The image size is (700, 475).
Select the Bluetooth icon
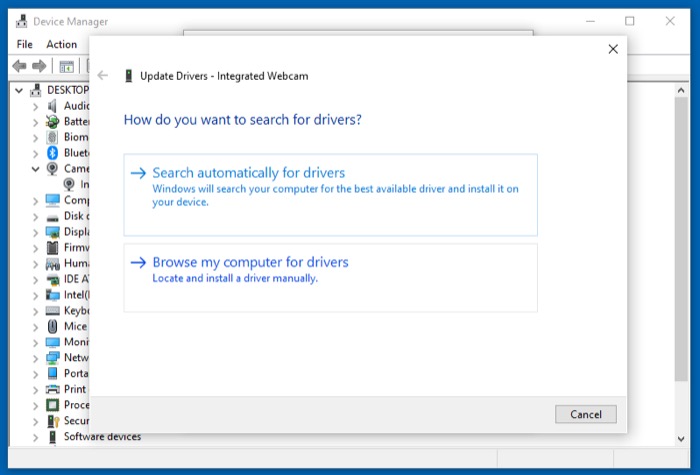pyautogui.click(x=52, y=153)
